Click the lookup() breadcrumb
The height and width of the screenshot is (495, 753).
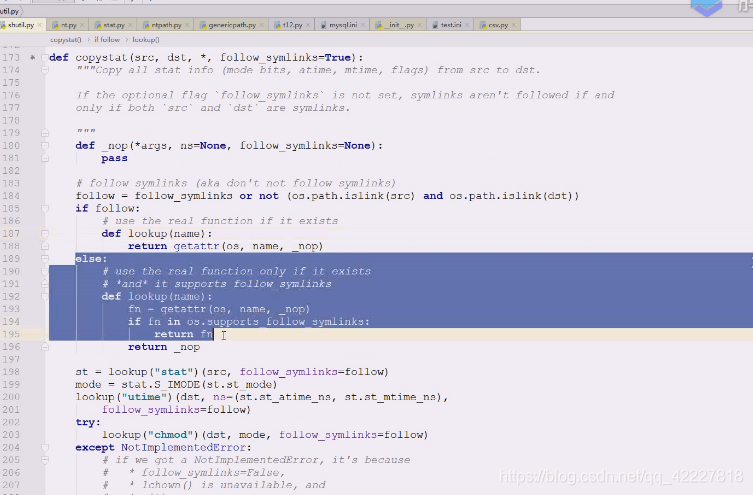click(146, 40)
